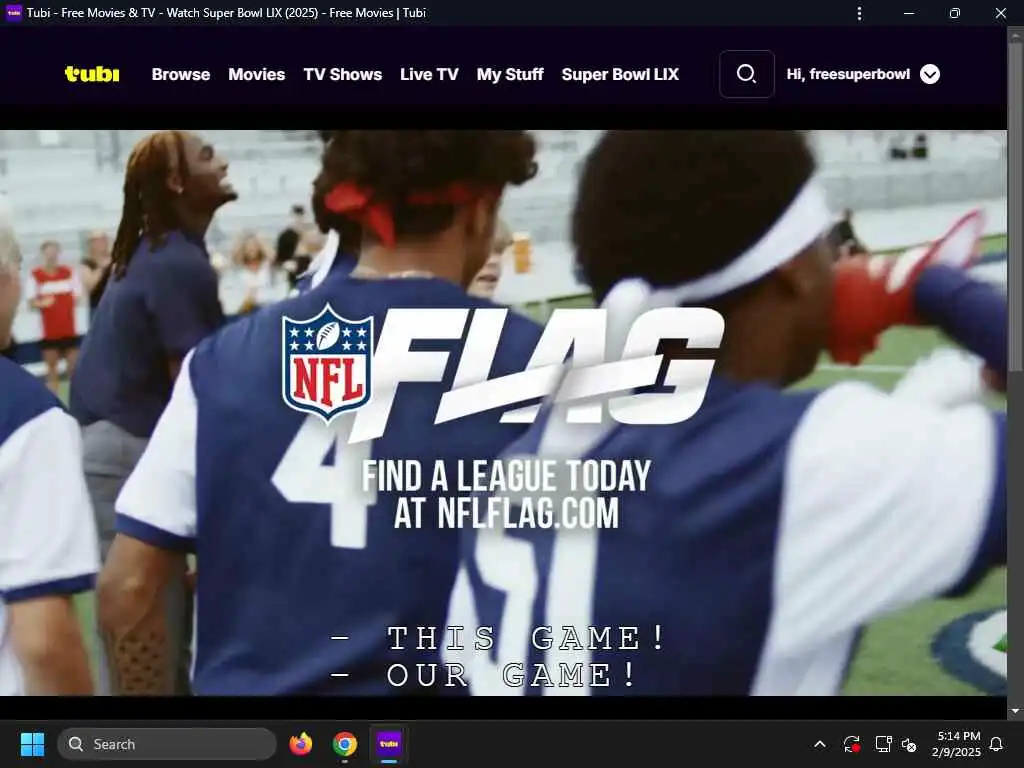Restore down the Tubi window

point(955,13)
